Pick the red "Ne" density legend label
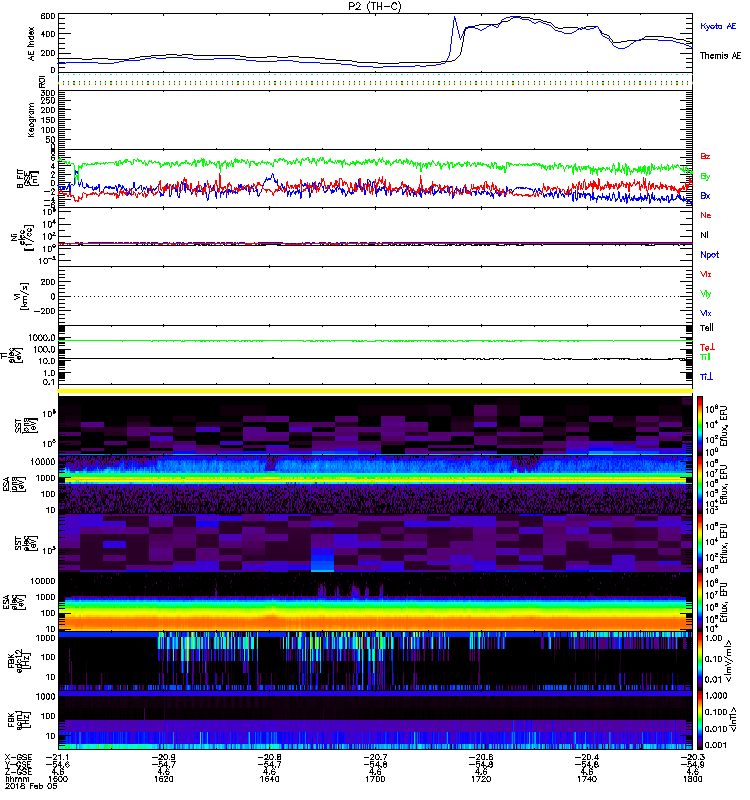This screenshot has width=750, height=800. tap(706, 215)
